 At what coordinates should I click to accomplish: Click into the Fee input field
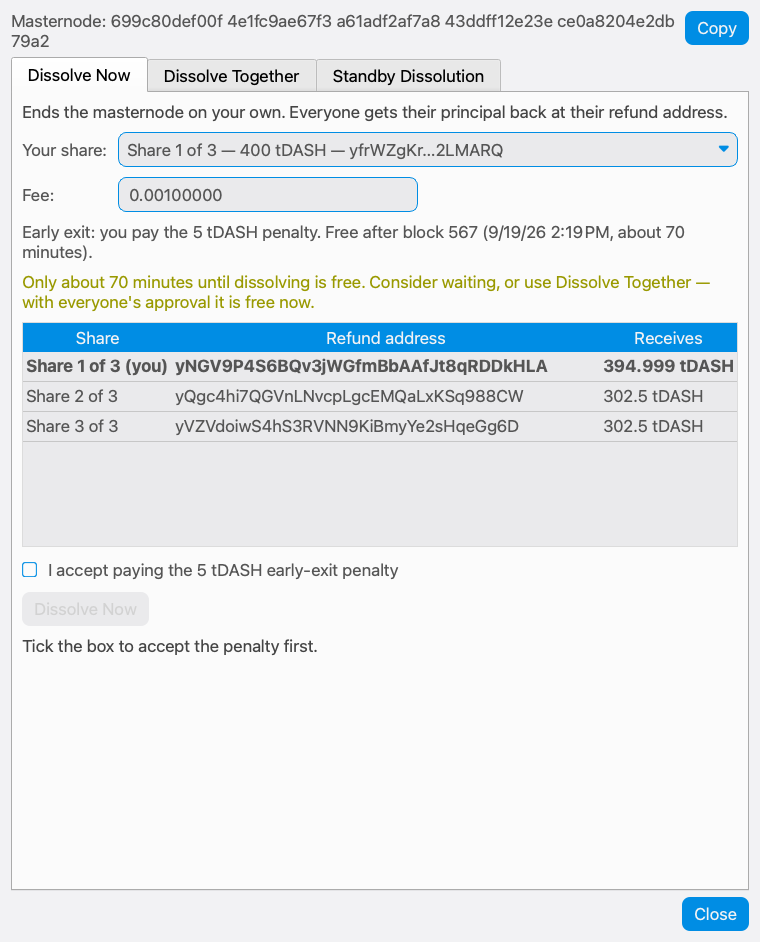(267, 195)
